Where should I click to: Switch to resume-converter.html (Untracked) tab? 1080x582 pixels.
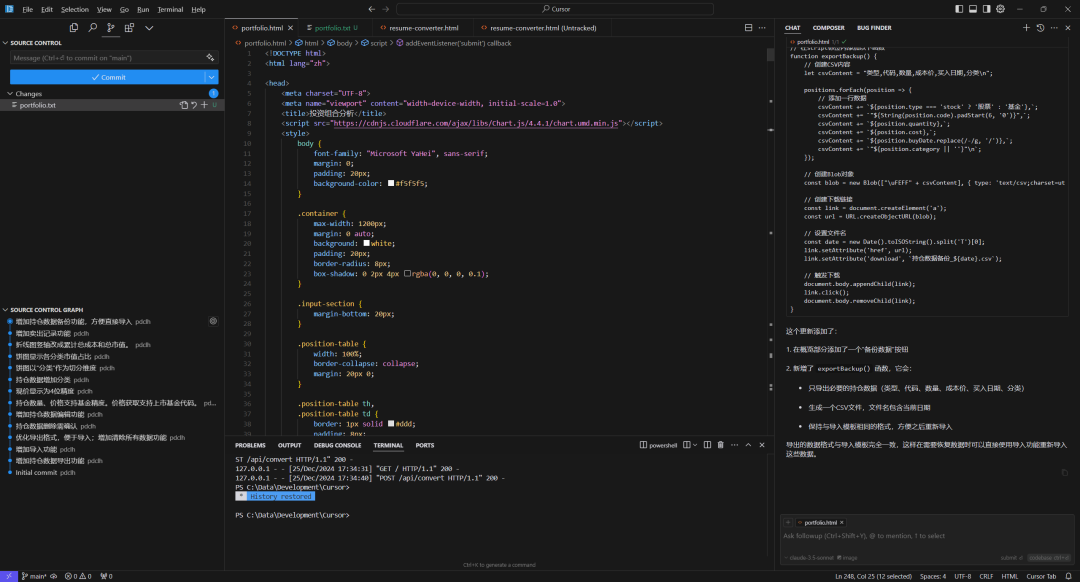tap(543, 28)
